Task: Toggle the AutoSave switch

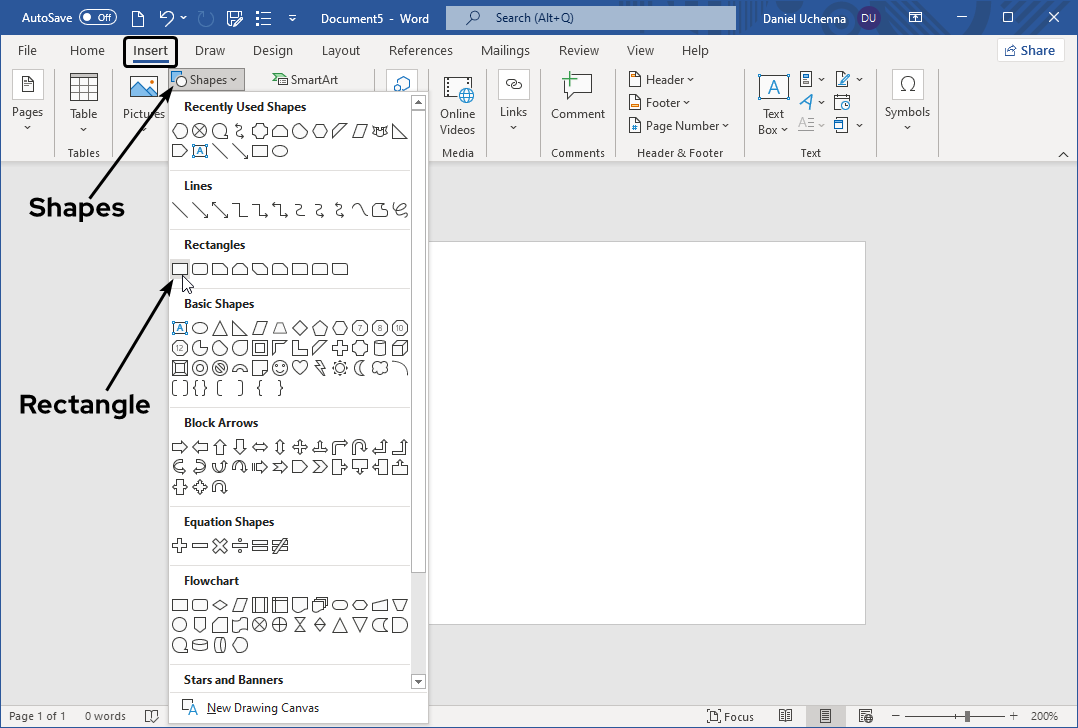Action: pyautogui.click(x=97, y=18)
